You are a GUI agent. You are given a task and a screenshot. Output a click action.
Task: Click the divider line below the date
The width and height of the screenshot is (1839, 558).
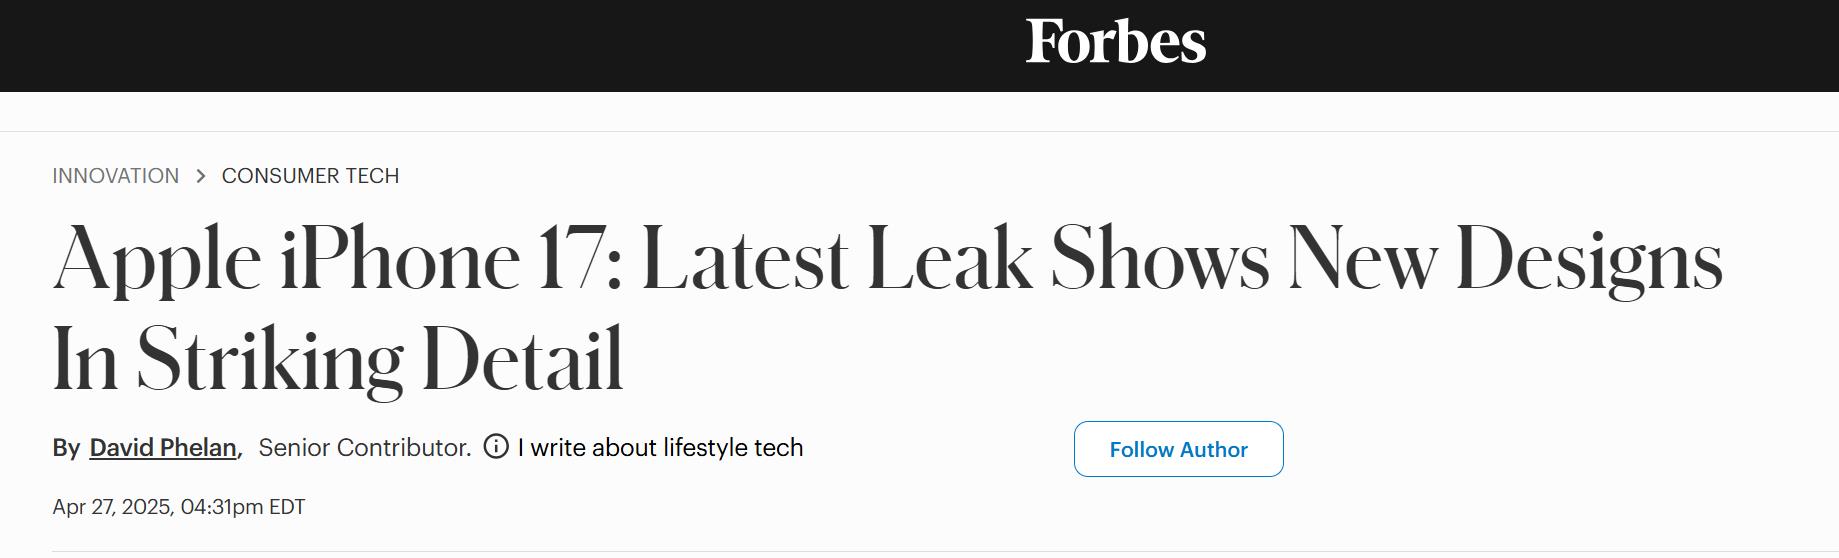click(x=900, y=551)
